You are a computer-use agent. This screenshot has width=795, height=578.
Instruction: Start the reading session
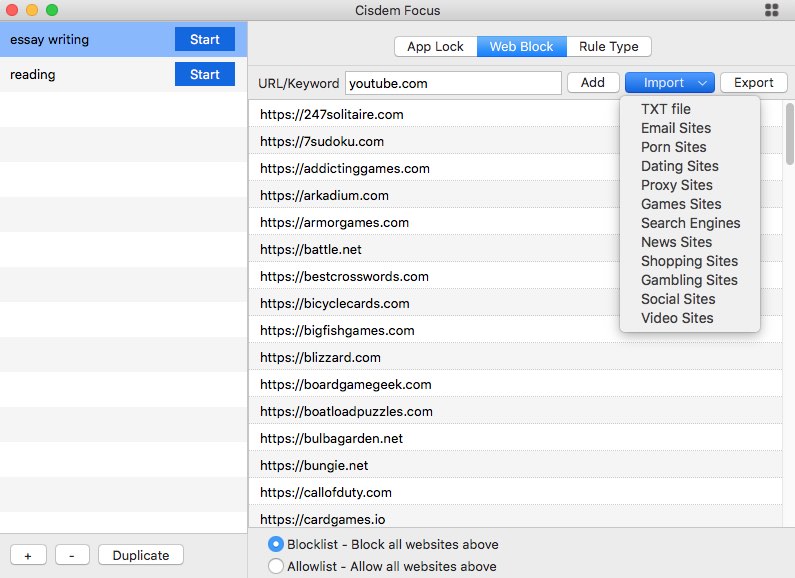pos(204,74)
